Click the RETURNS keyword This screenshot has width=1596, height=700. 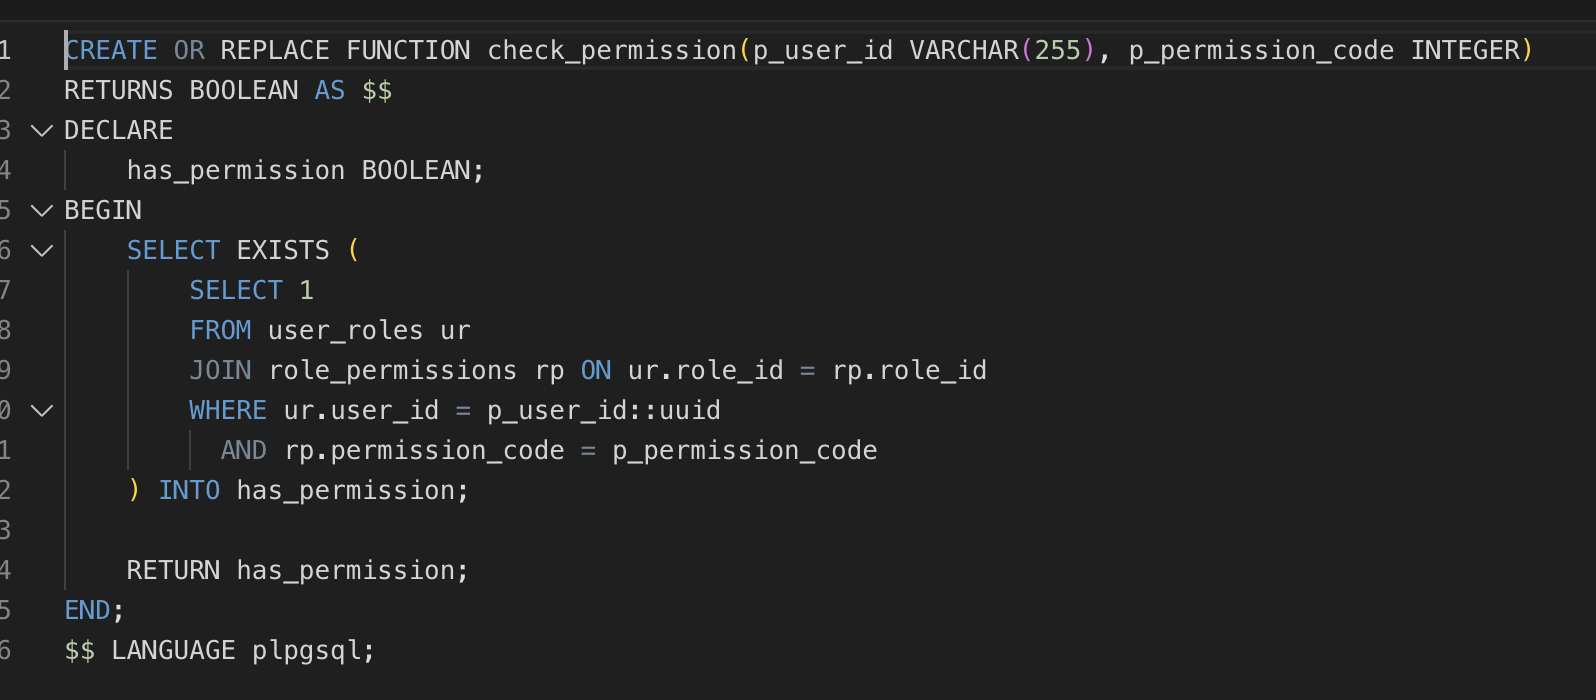[x=118, y=91]
